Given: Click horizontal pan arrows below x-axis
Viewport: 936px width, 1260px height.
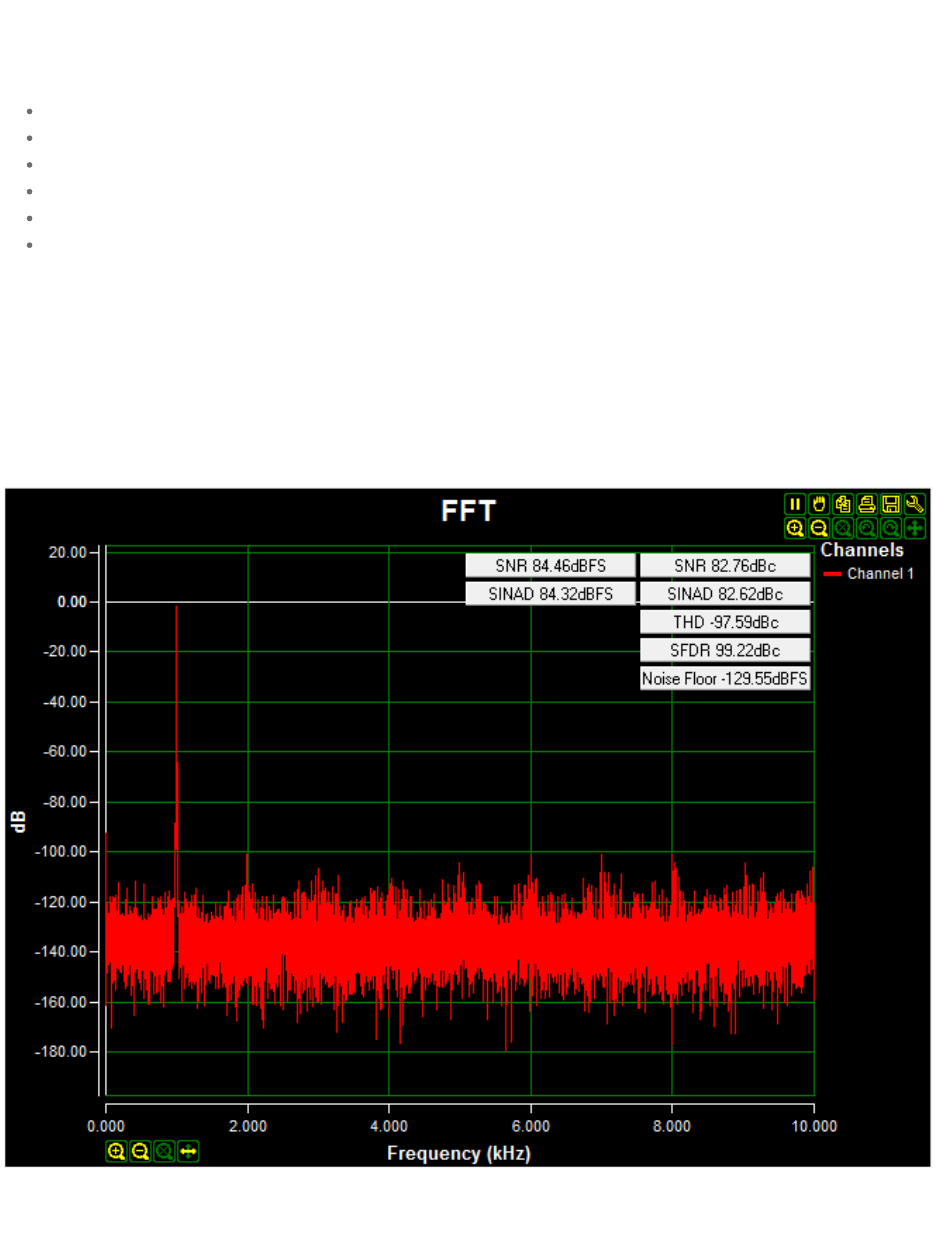Looking at the screenshot, I should click(188, 1152).
